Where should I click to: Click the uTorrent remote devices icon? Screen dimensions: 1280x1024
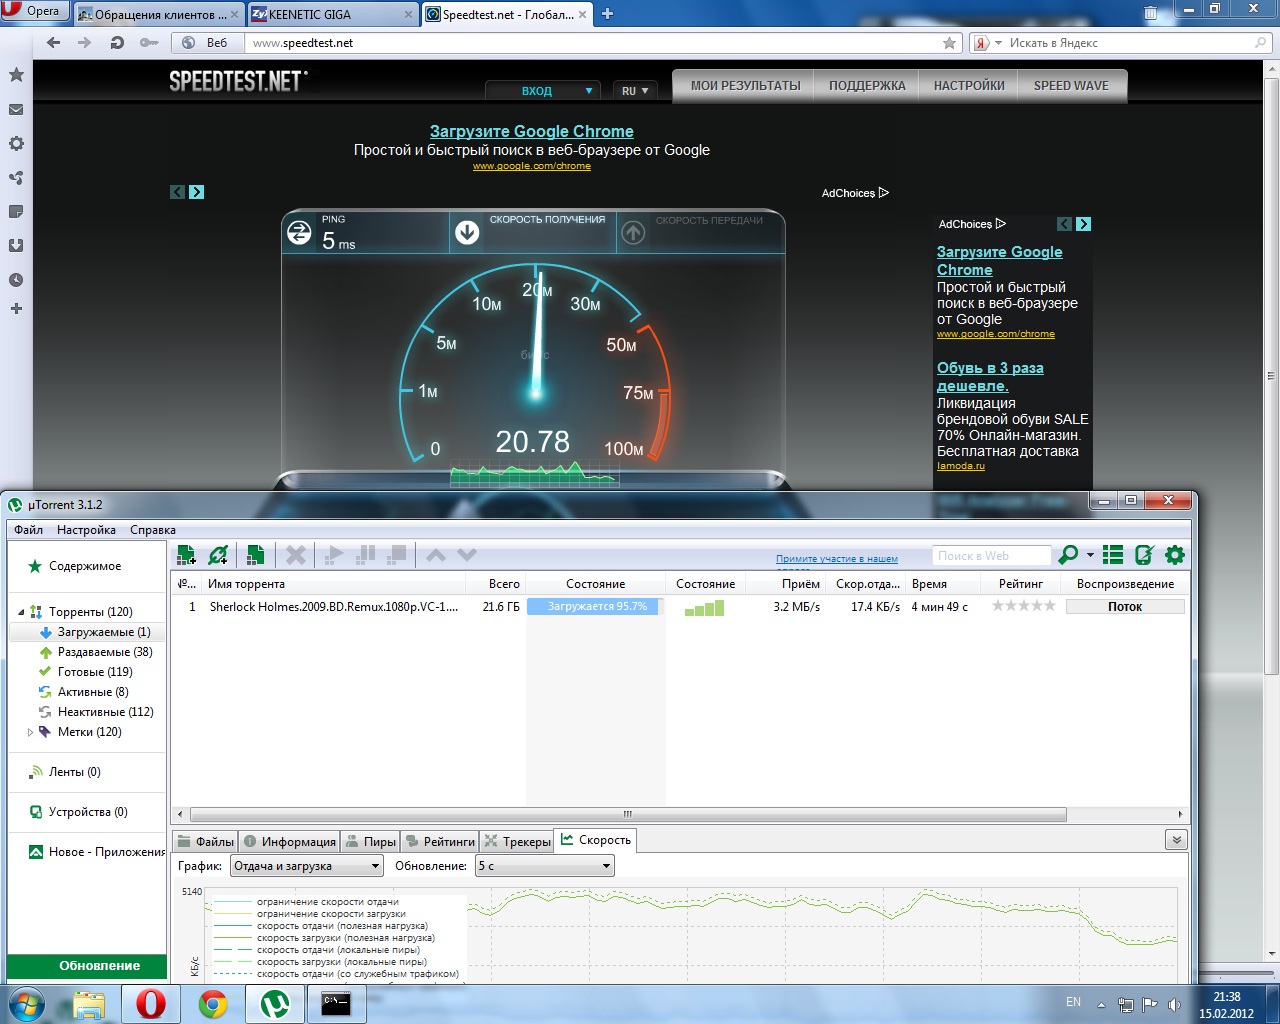[1144, 555]
